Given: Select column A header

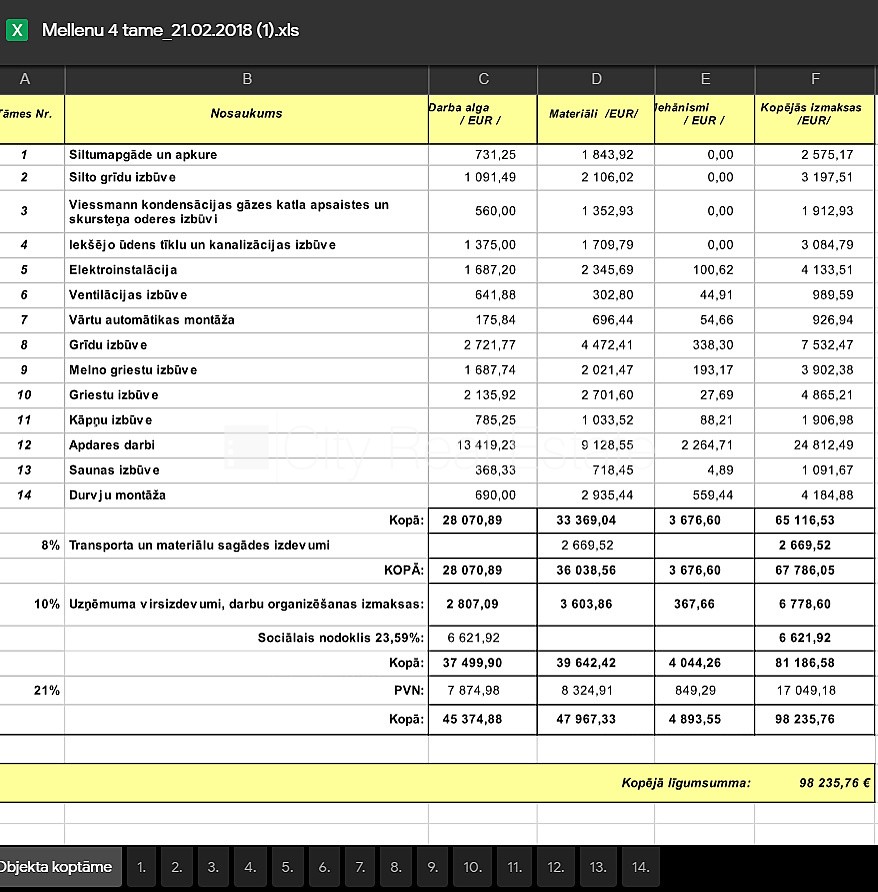Looking at the screenshot, I should point(25,79).
